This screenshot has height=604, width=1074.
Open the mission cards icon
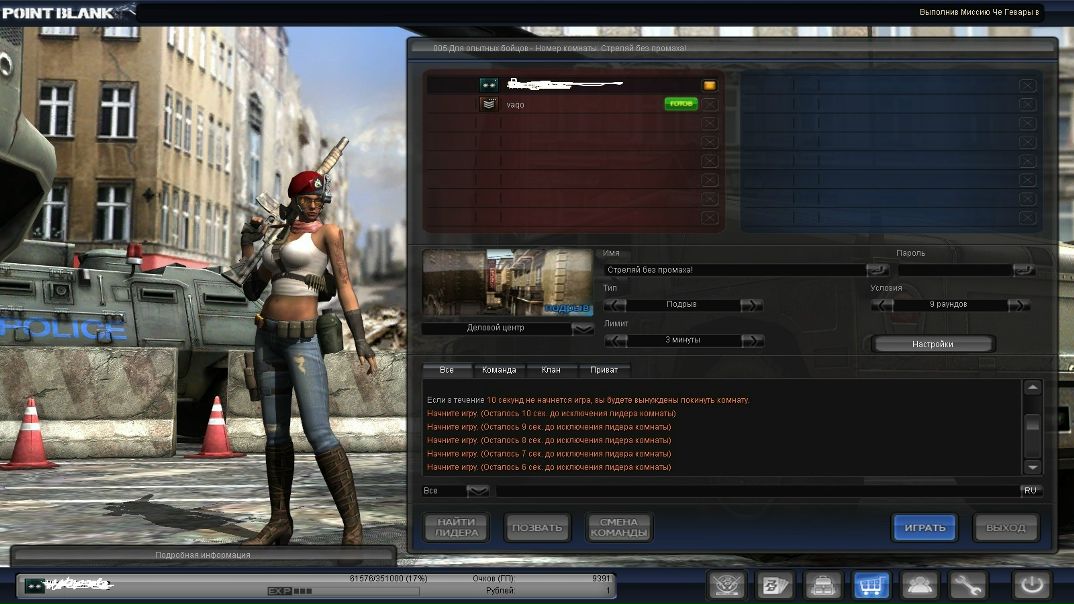tap(775, 586)
